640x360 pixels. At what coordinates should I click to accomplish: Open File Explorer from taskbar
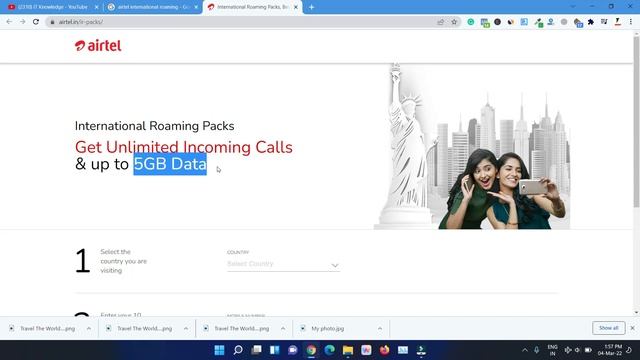pyautogui.click(x=348, y=350)
